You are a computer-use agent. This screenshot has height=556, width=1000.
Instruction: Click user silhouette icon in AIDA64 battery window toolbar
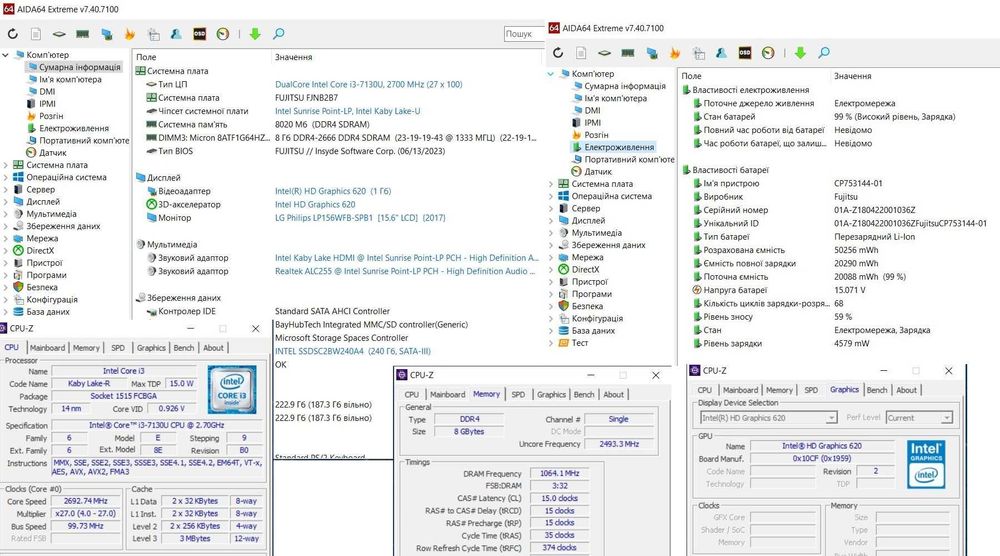coord(721,53)
